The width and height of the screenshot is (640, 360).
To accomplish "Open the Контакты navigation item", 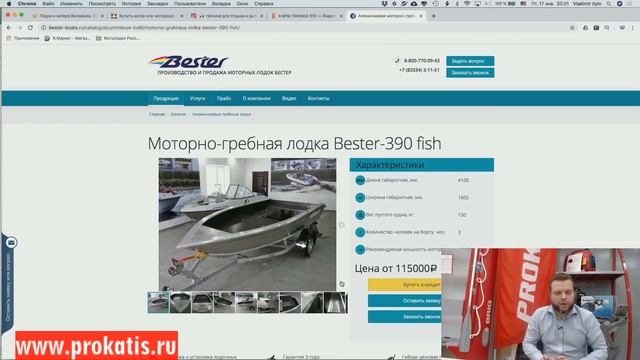I will click(x=318, y=98).
